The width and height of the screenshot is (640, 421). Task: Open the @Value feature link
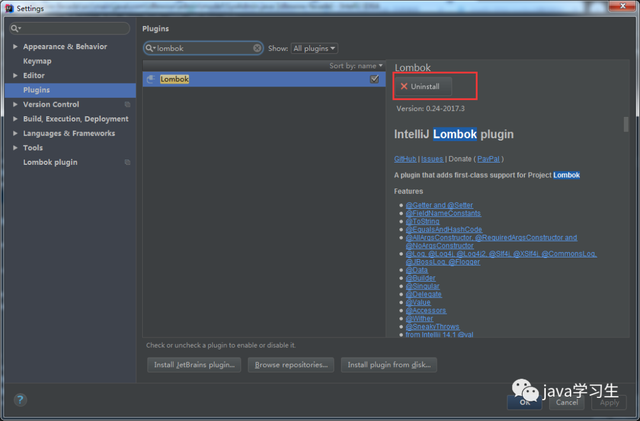click(x=418, y=303)
